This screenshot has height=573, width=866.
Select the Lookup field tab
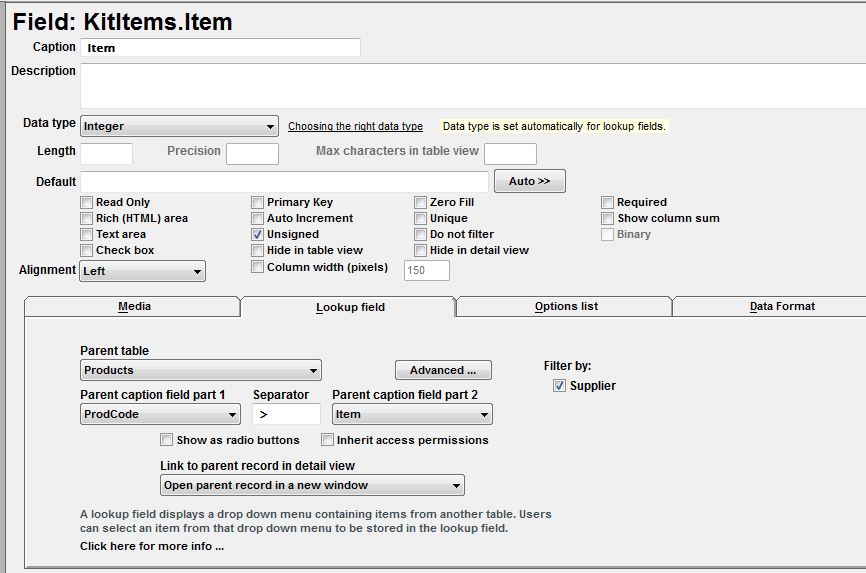(x=348, y=307)
